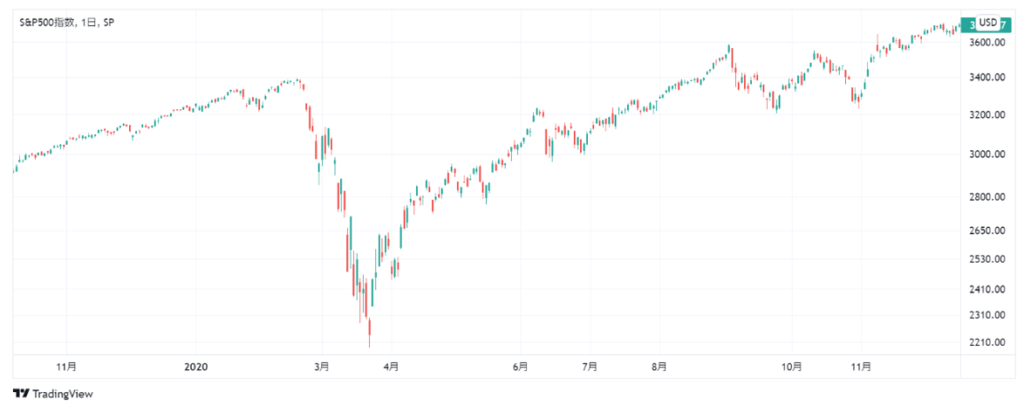This screenshot has height=406, width=1024.
Task: Click the 10月 time axis label
Action: 792,367
